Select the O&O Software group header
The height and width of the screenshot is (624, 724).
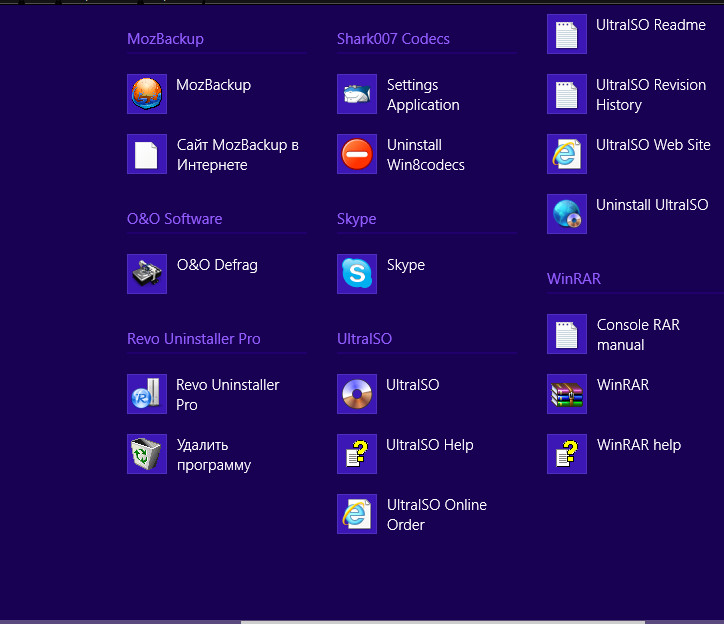coord(175,219)
